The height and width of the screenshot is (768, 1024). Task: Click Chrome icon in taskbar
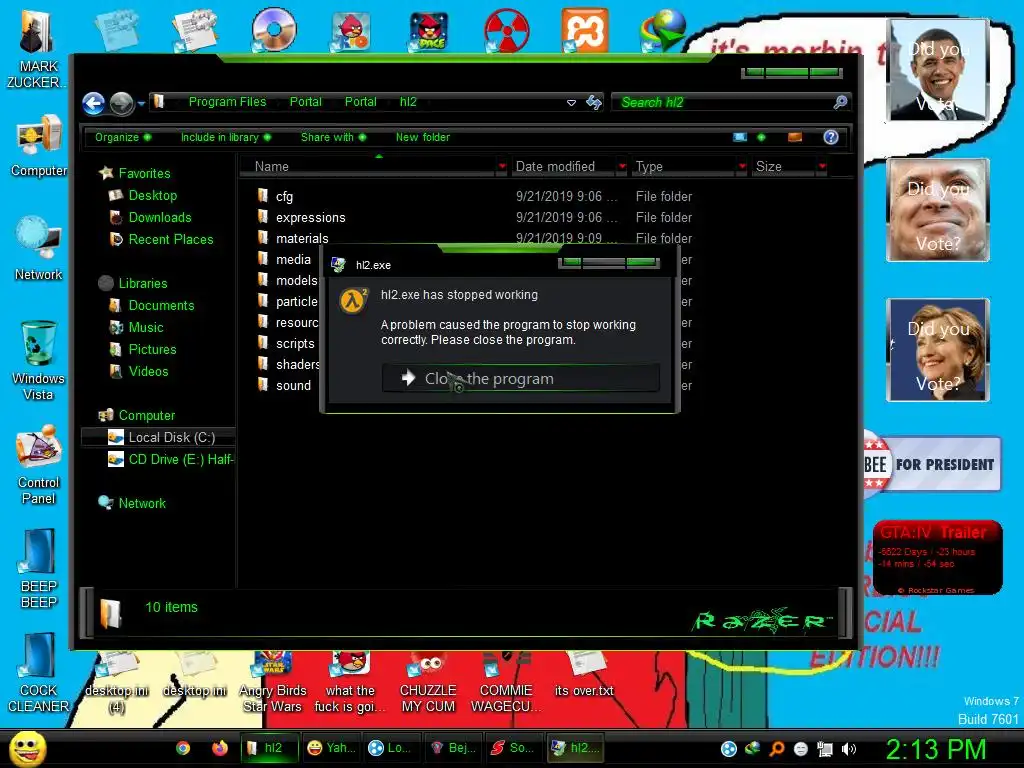pos(183,748)
